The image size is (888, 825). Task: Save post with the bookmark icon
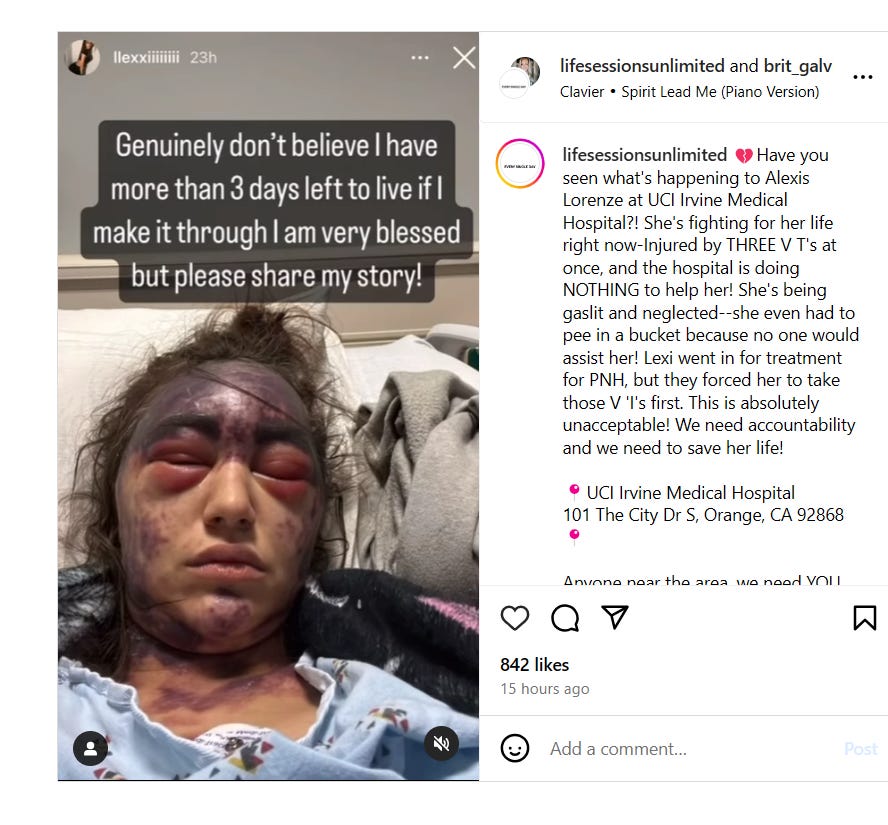864,618
